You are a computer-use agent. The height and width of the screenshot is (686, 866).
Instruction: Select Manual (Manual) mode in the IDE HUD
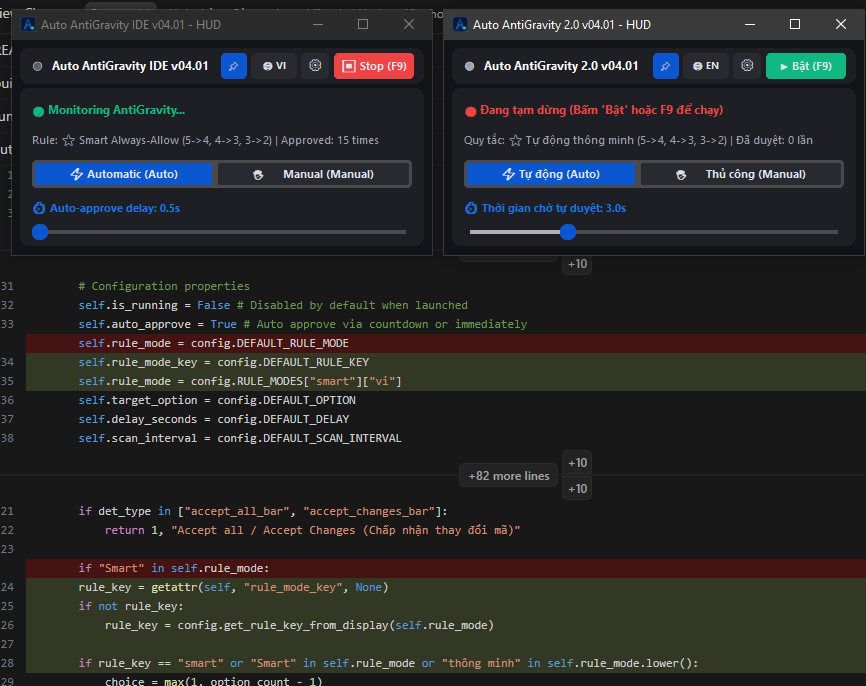[x=313, y=174]
